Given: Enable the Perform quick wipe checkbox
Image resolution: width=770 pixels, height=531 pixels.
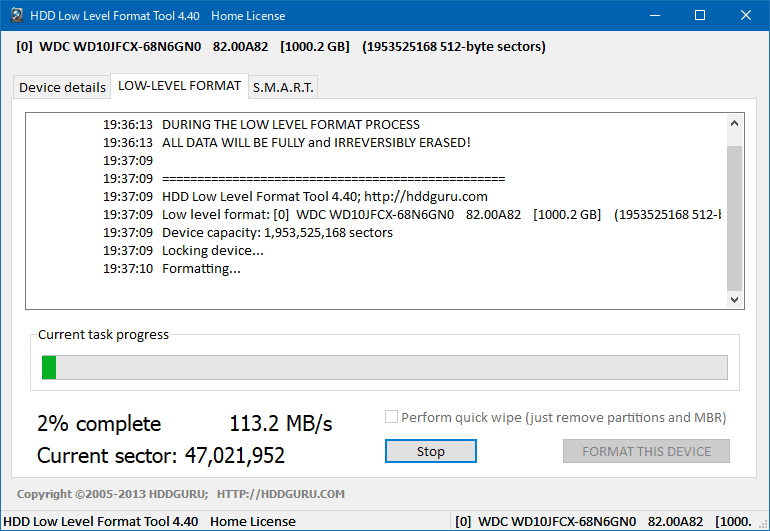Looking at the screenshot, I should click(391, 417).
